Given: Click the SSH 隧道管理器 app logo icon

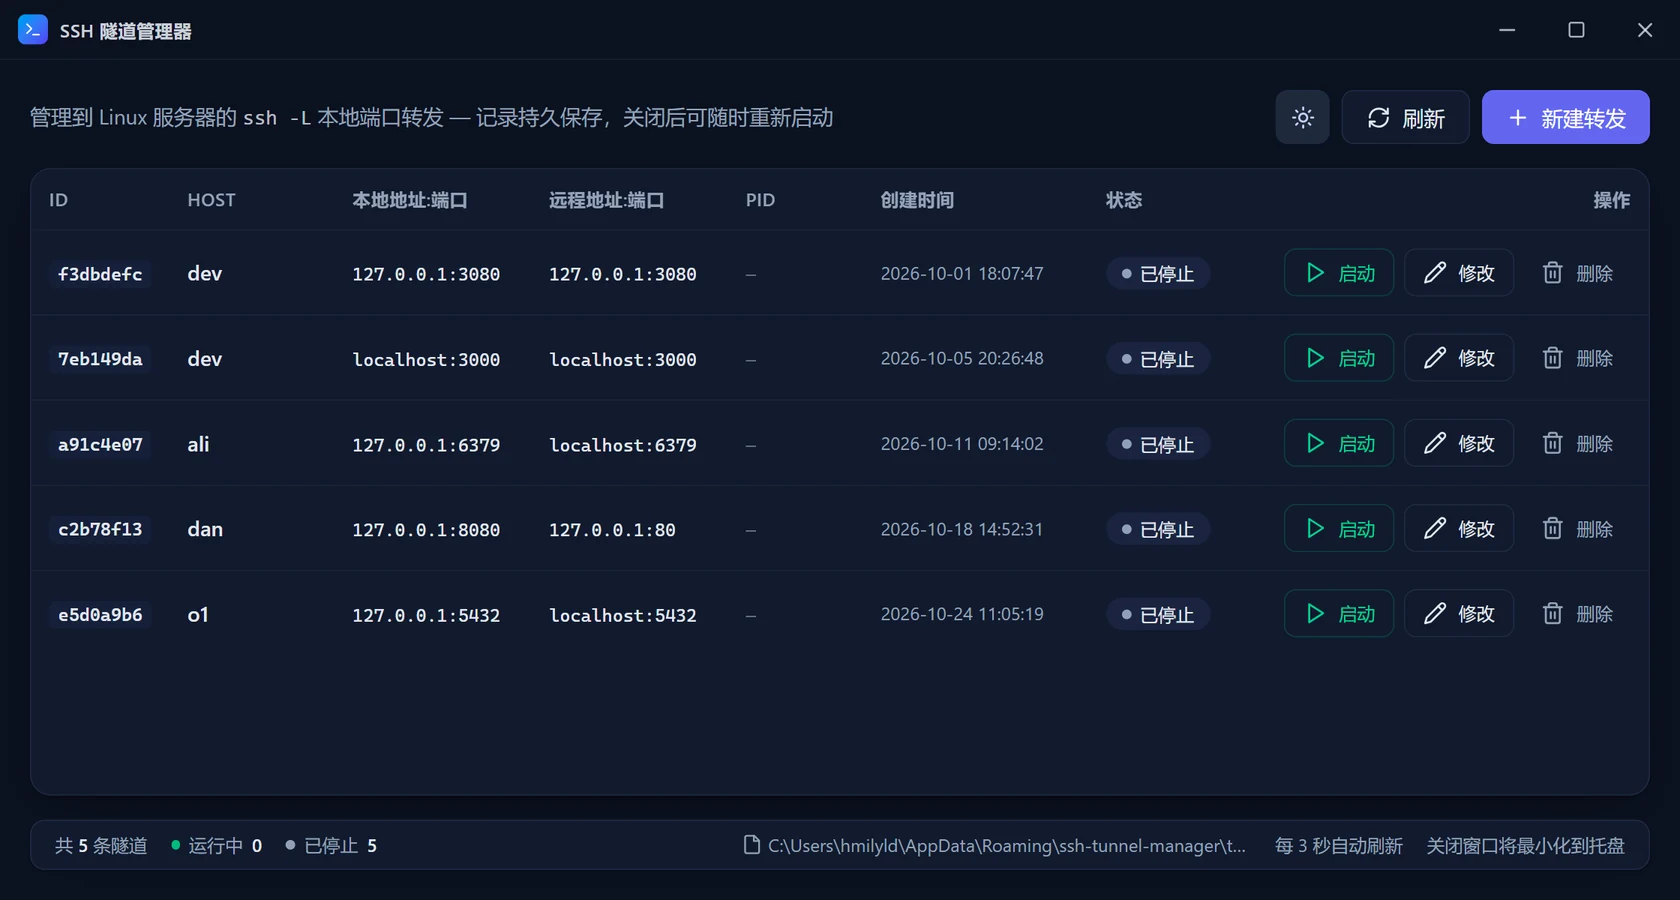Looking at the screenshot, I should 33,30.
